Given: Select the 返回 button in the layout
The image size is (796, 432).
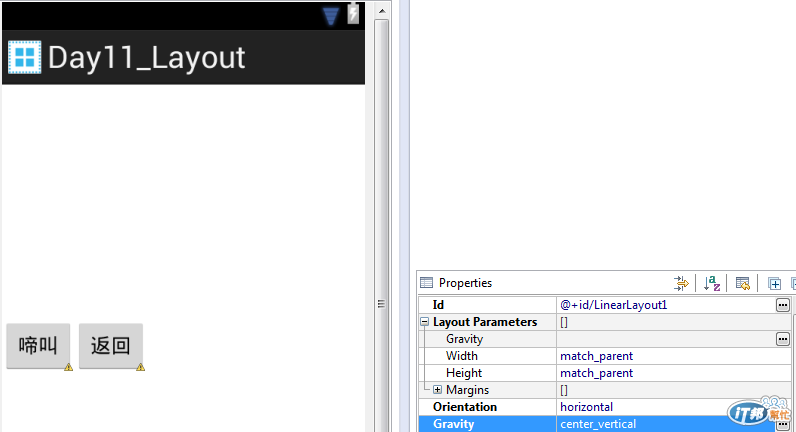Looking at the screenshot, I should tap(111, 346).
